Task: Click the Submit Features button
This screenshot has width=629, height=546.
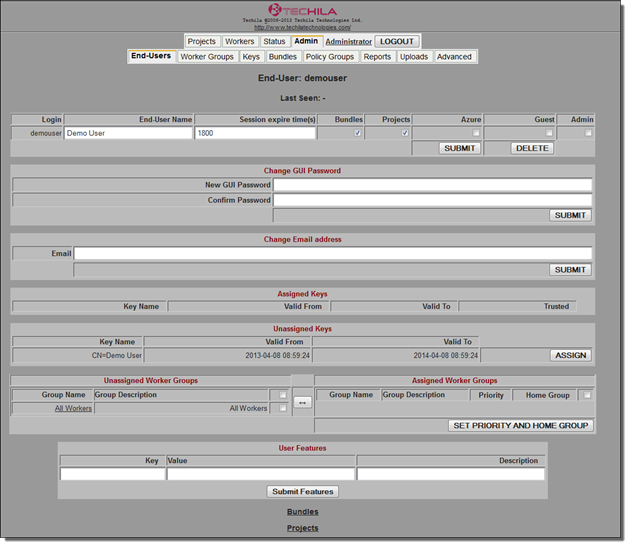Action: 302,491
